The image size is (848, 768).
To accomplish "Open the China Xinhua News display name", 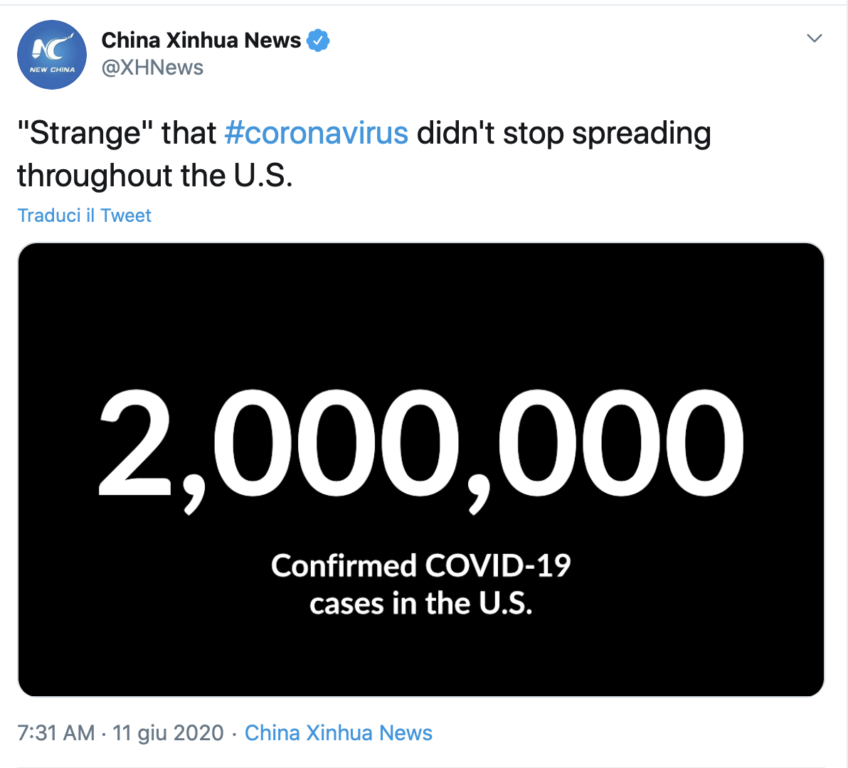I will click(x=201, y=40).
